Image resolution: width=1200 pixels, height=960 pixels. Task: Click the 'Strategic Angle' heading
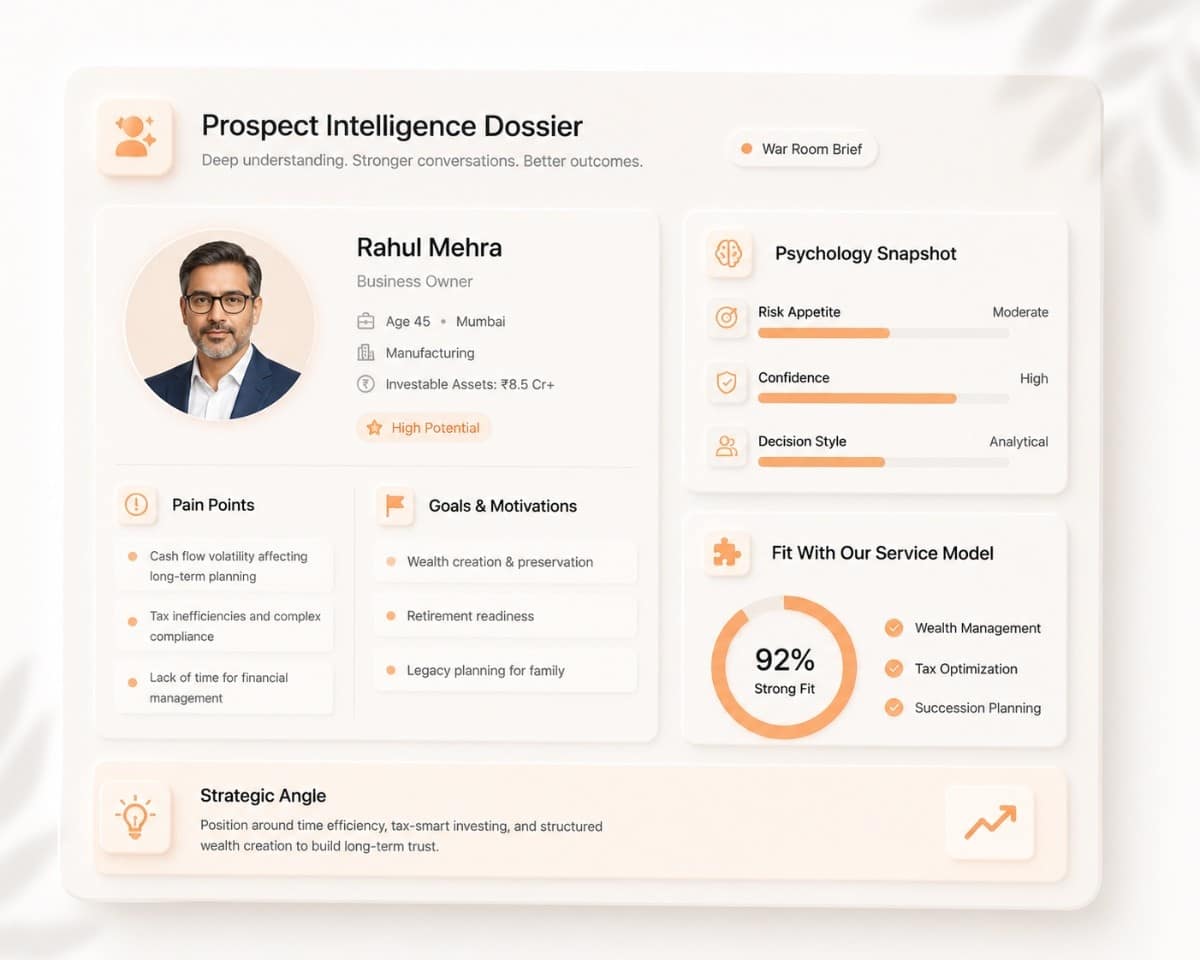pos(263,796)
